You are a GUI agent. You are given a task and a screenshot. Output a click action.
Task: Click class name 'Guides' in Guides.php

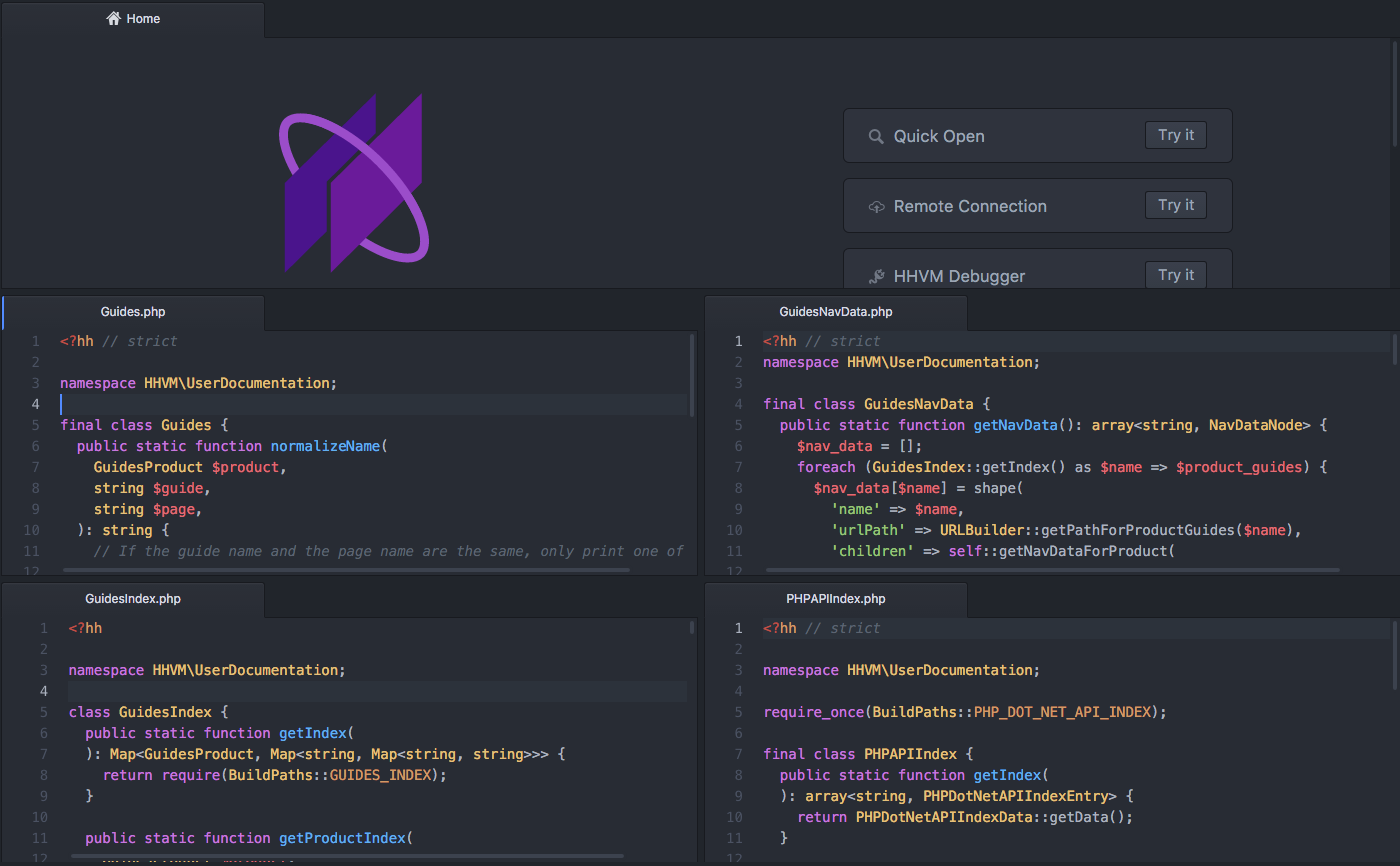coord(187,425)
